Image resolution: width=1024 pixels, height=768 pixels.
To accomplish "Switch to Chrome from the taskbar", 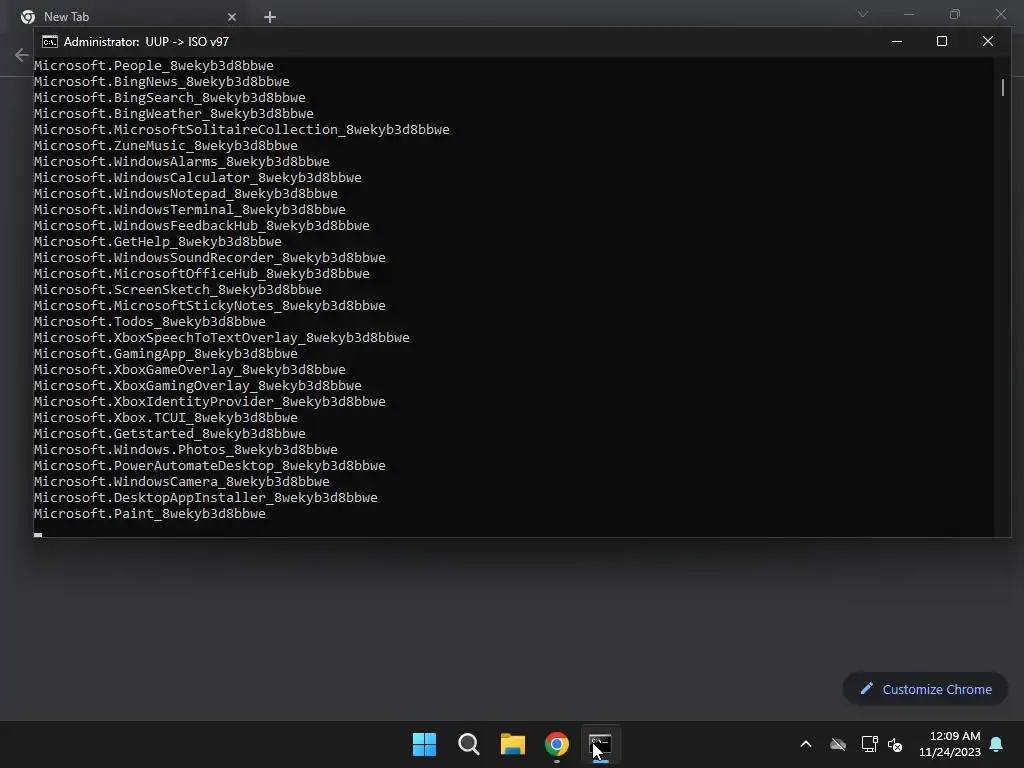I will (x=557, y=744).
